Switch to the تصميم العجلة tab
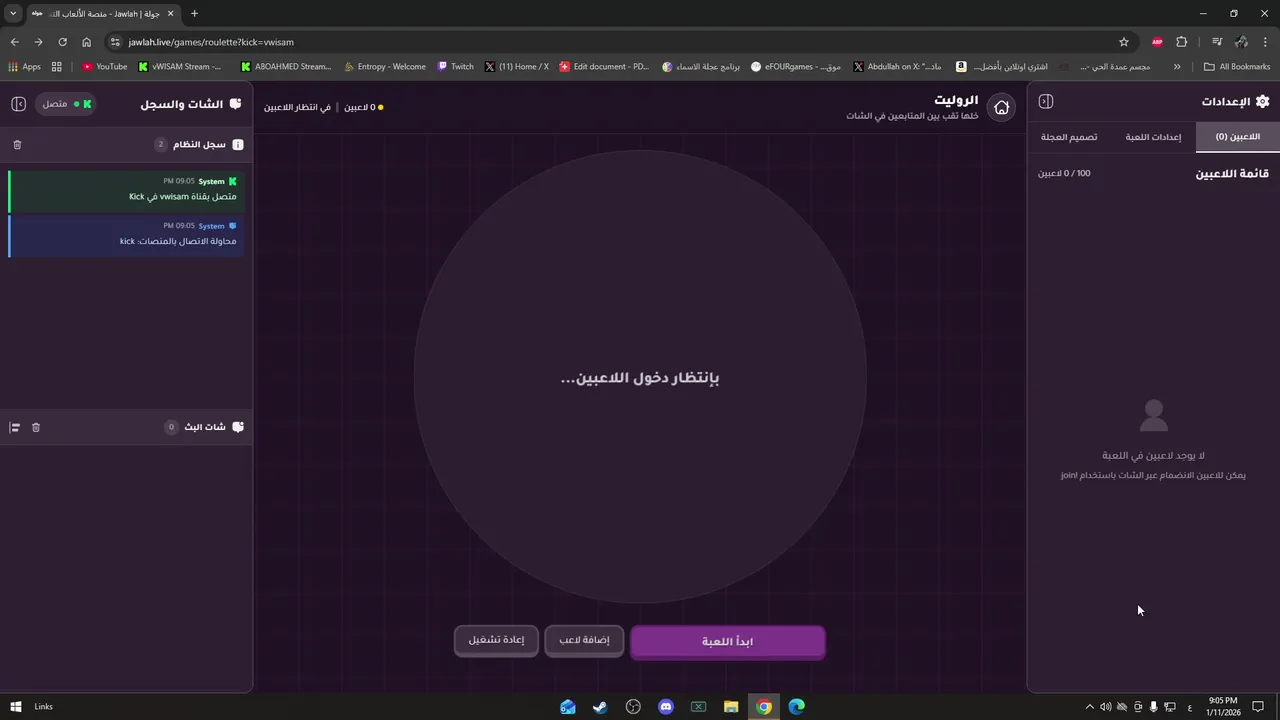Image resolution: width=1280 pixels, height=720 pixels. click(x=1069, y=137)
